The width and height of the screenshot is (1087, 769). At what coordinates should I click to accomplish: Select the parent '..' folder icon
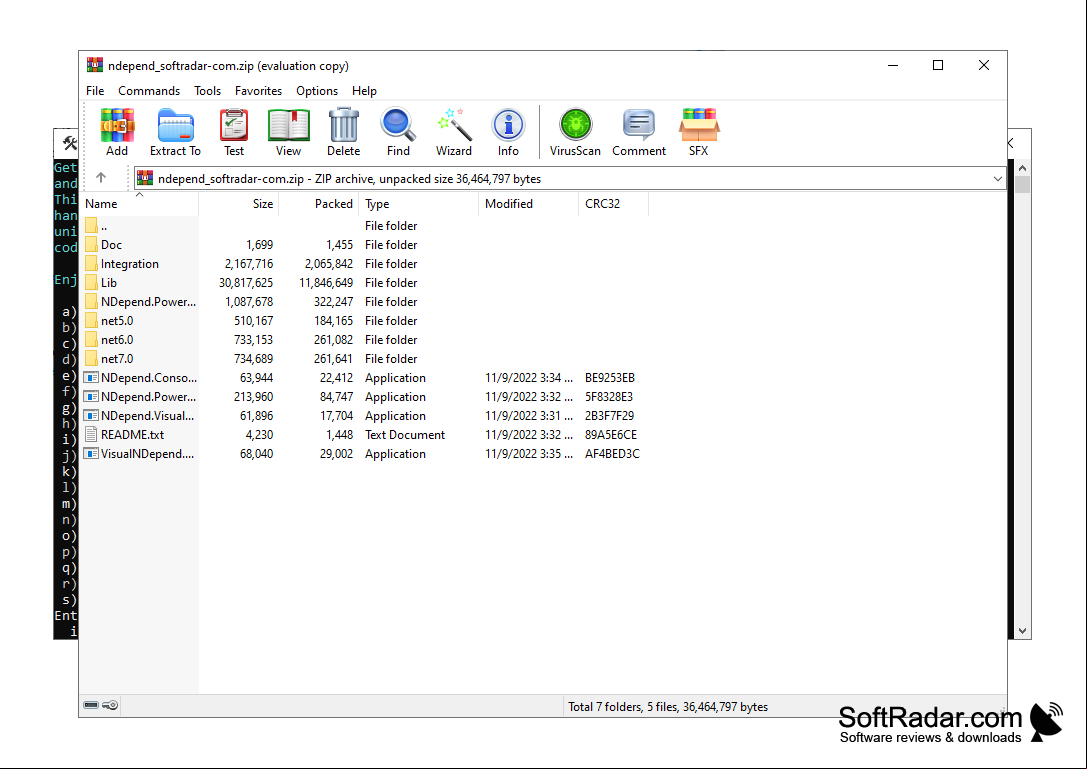pos(91,225)
